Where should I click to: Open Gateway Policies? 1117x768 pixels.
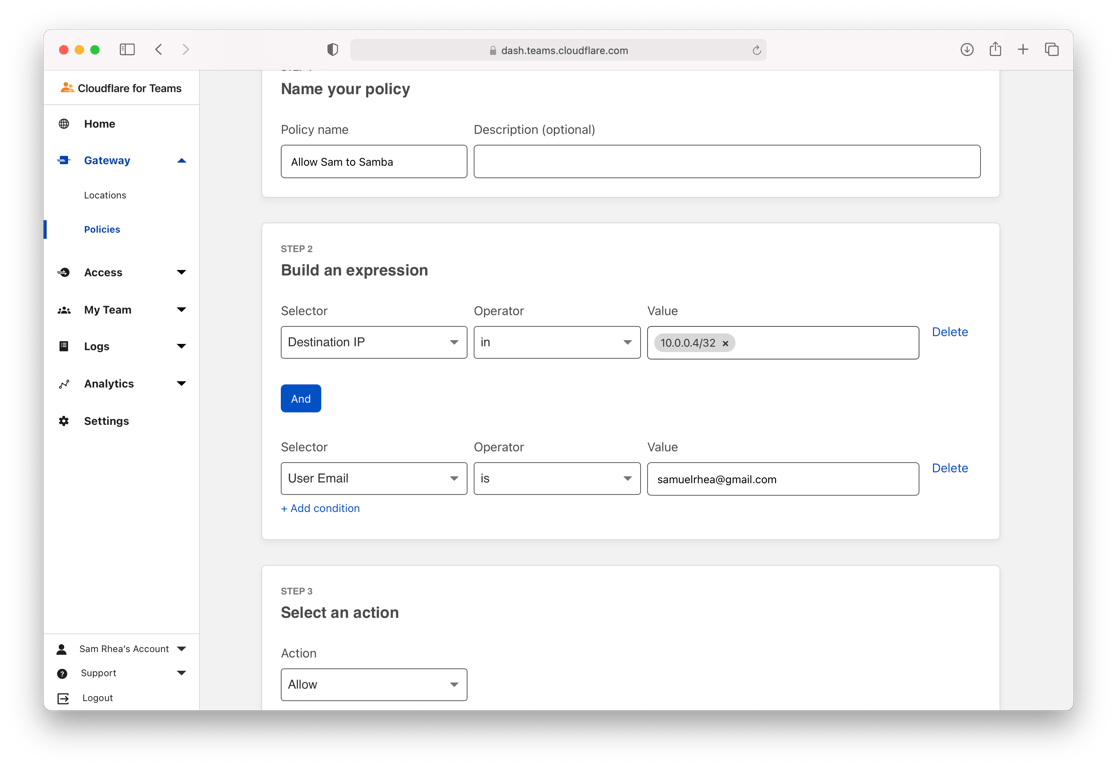click(x=102, y=229)
